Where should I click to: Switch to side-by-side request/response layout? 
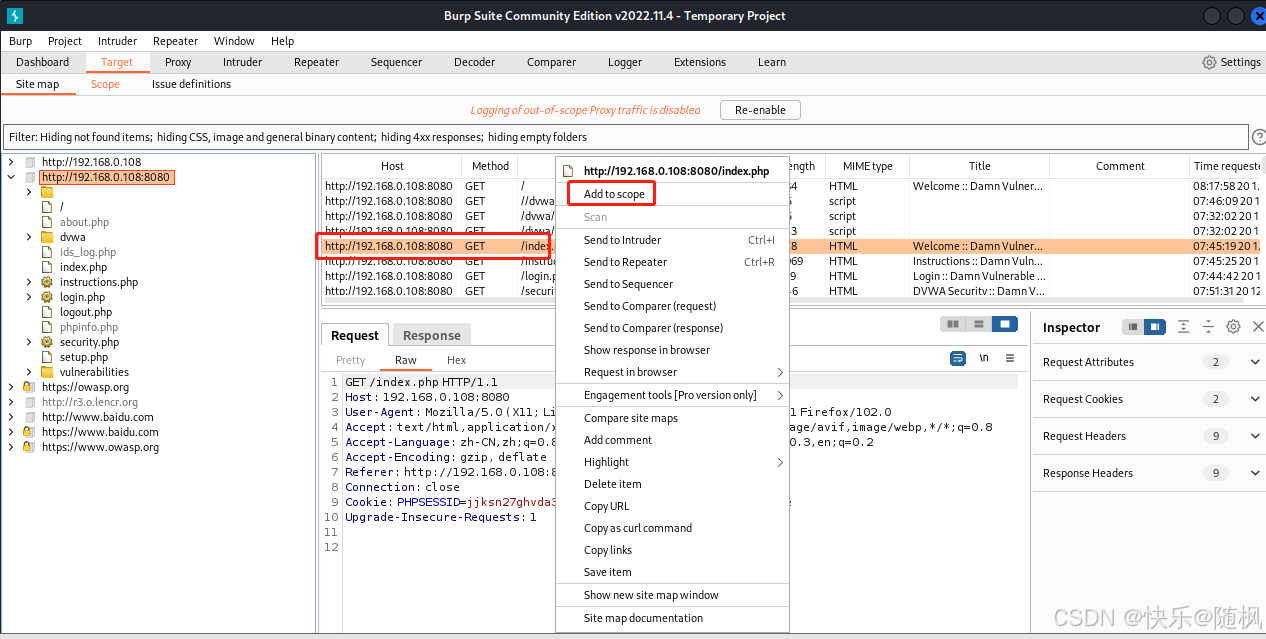[x=953, y=324]
